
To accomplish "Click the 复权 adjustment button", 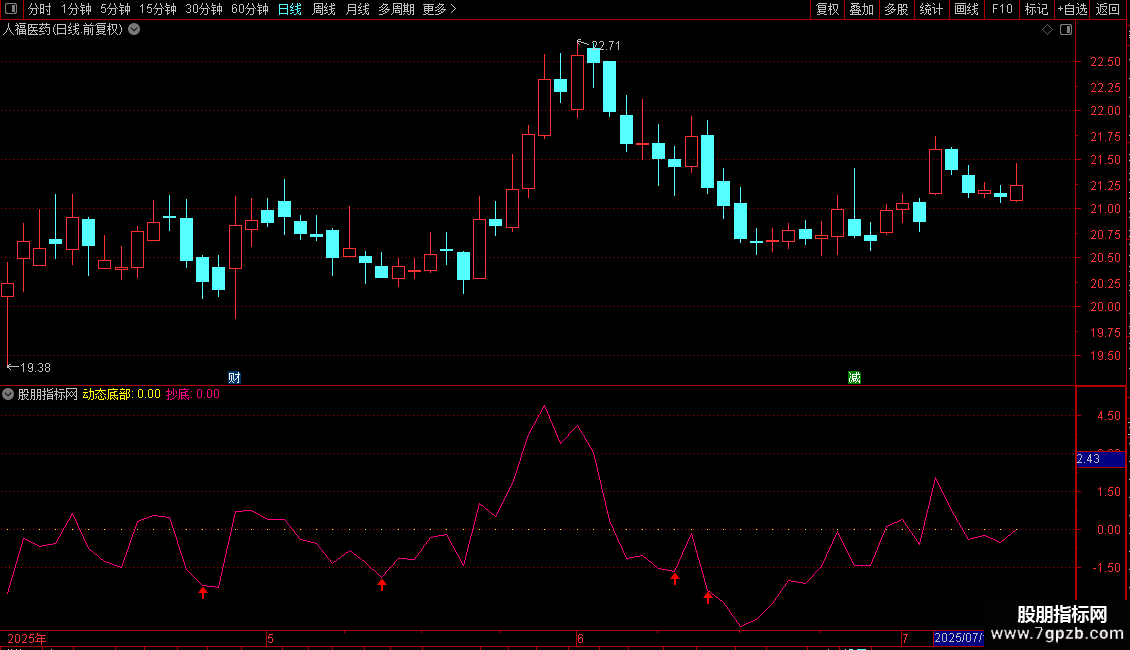I will pos(827,9).
